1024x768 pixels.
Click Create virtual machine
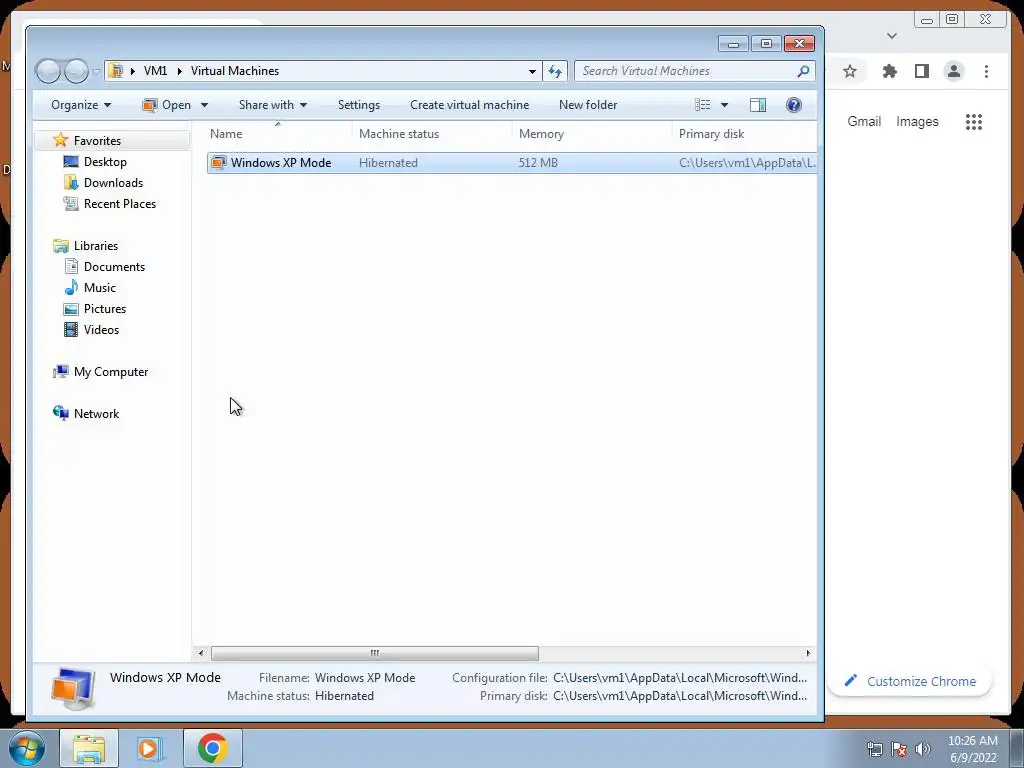(x=470, y=105)
